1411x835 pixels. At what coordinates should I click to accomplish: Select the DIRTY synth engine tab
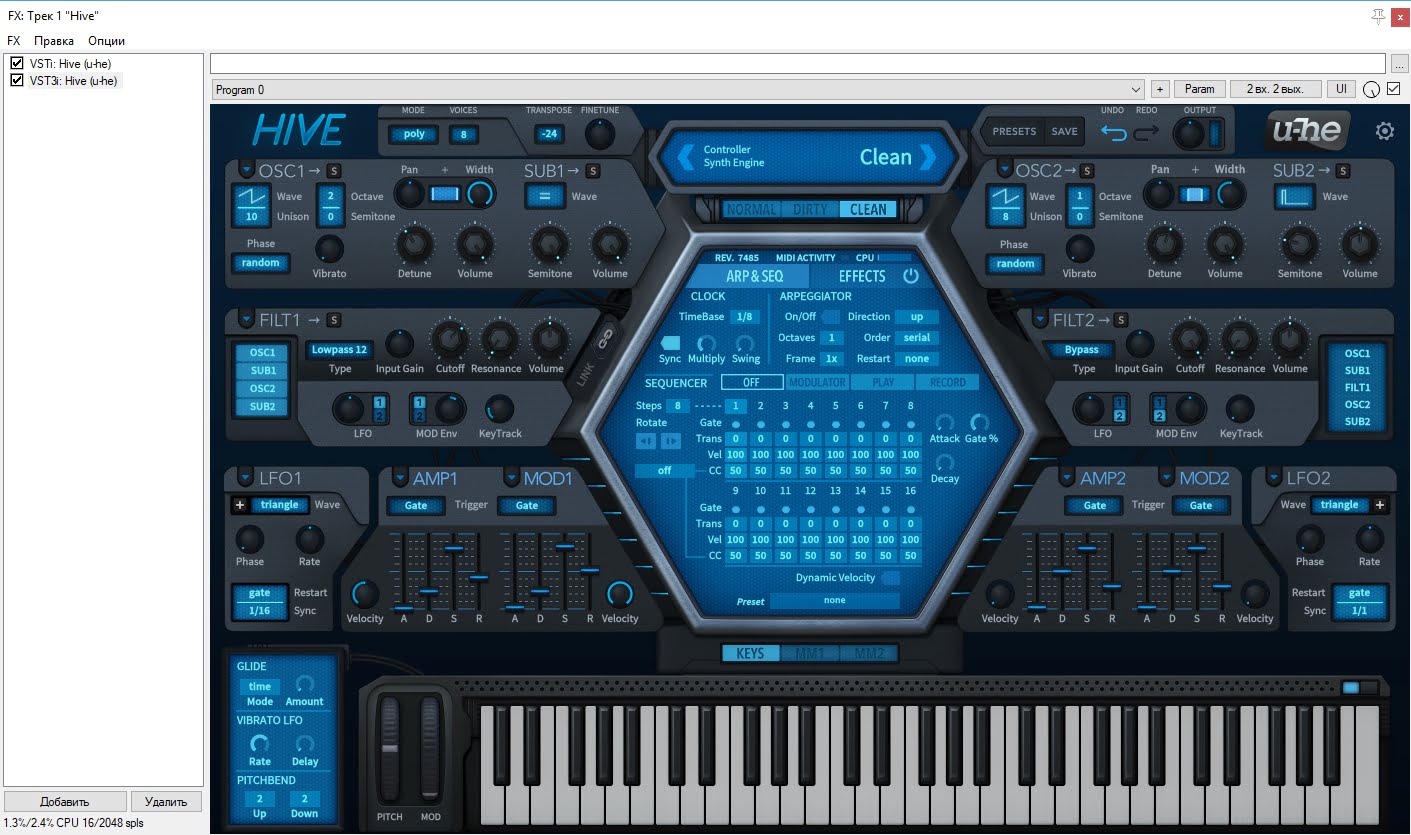pyautogui.click(x=810, y=209)
